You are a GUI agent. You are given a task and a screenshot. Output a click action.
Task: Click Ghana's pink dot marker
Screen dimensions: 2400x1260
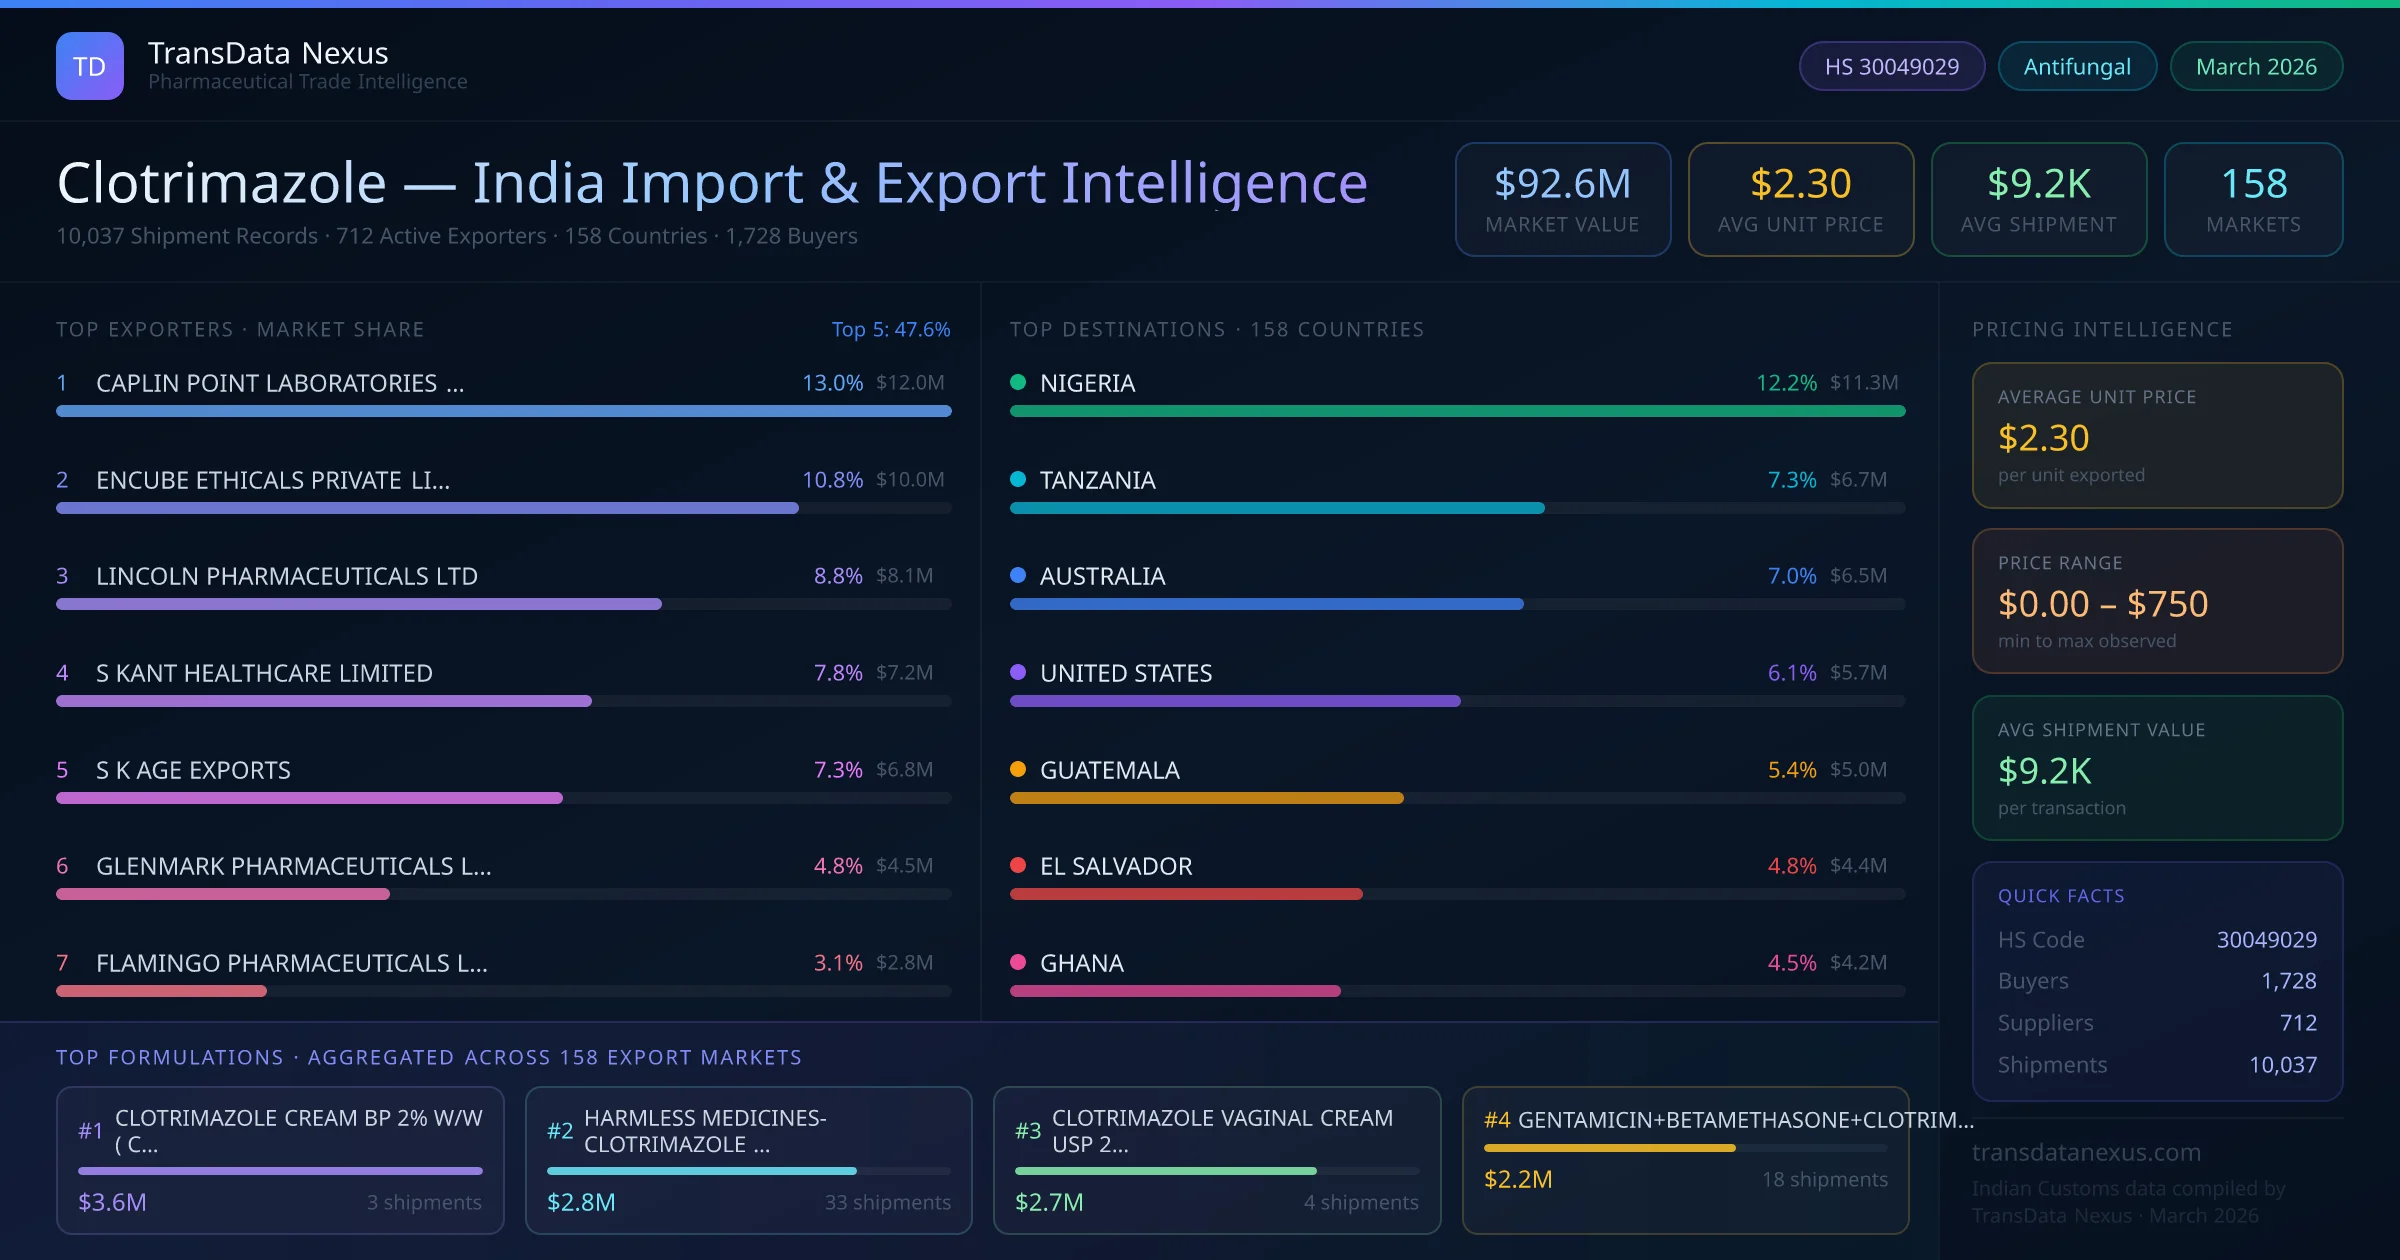point(1018,962)
